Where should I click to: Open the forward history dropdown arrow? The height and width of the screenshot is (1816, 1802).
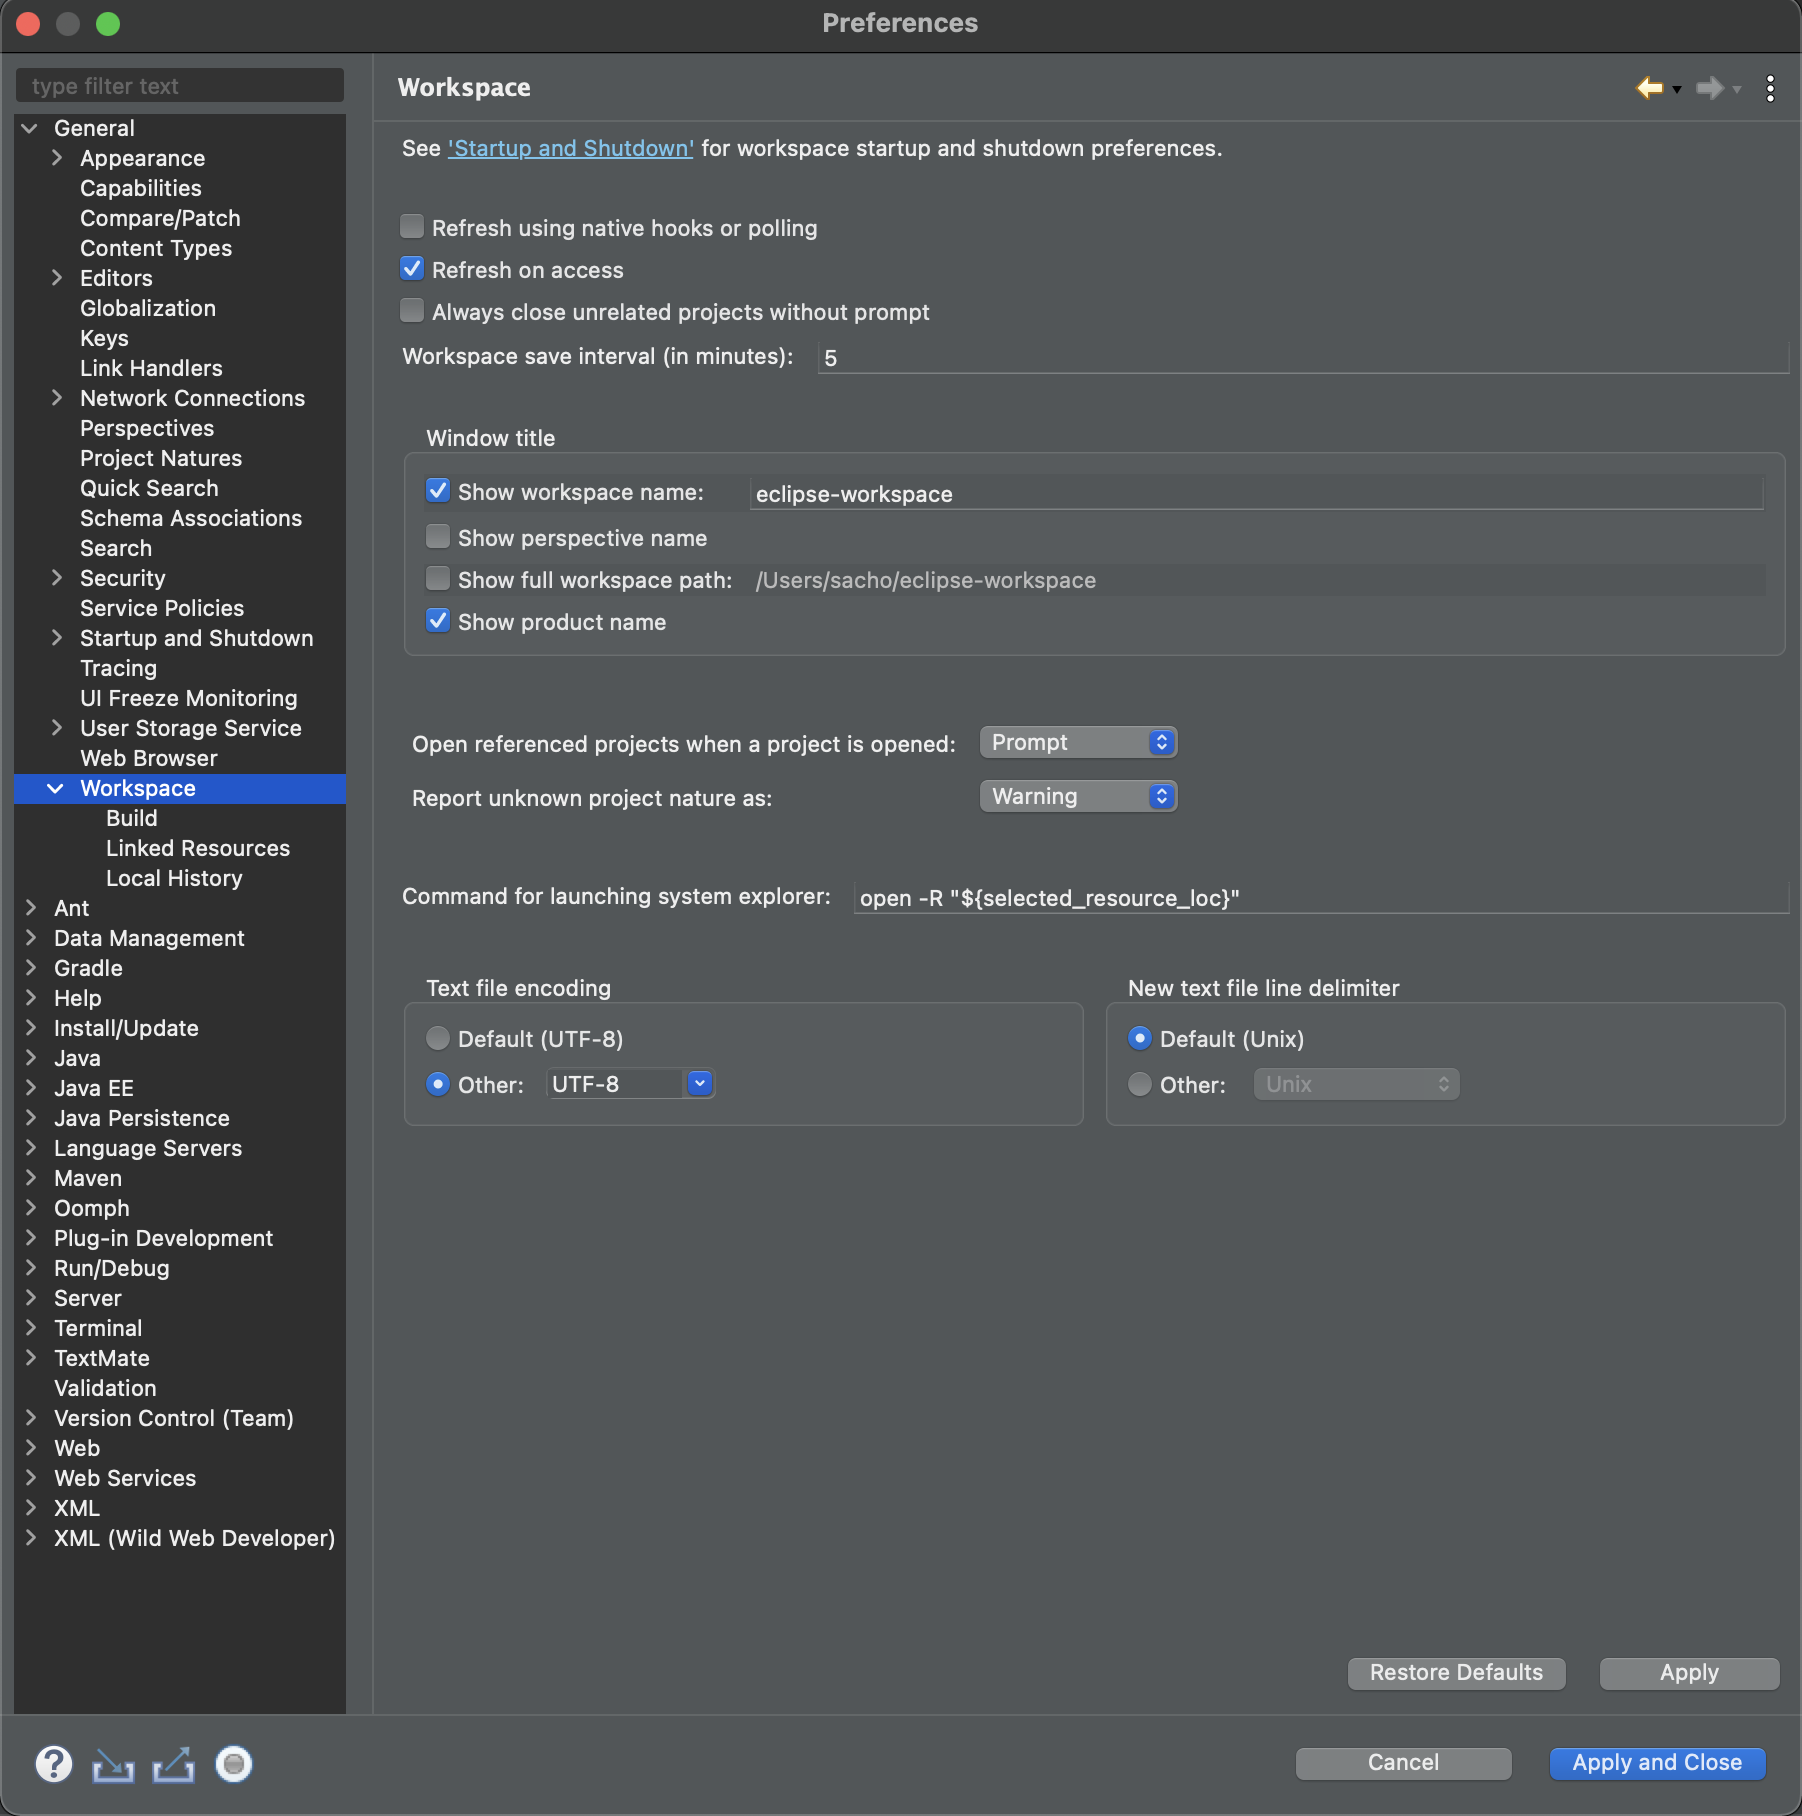tap(1737, 90)
